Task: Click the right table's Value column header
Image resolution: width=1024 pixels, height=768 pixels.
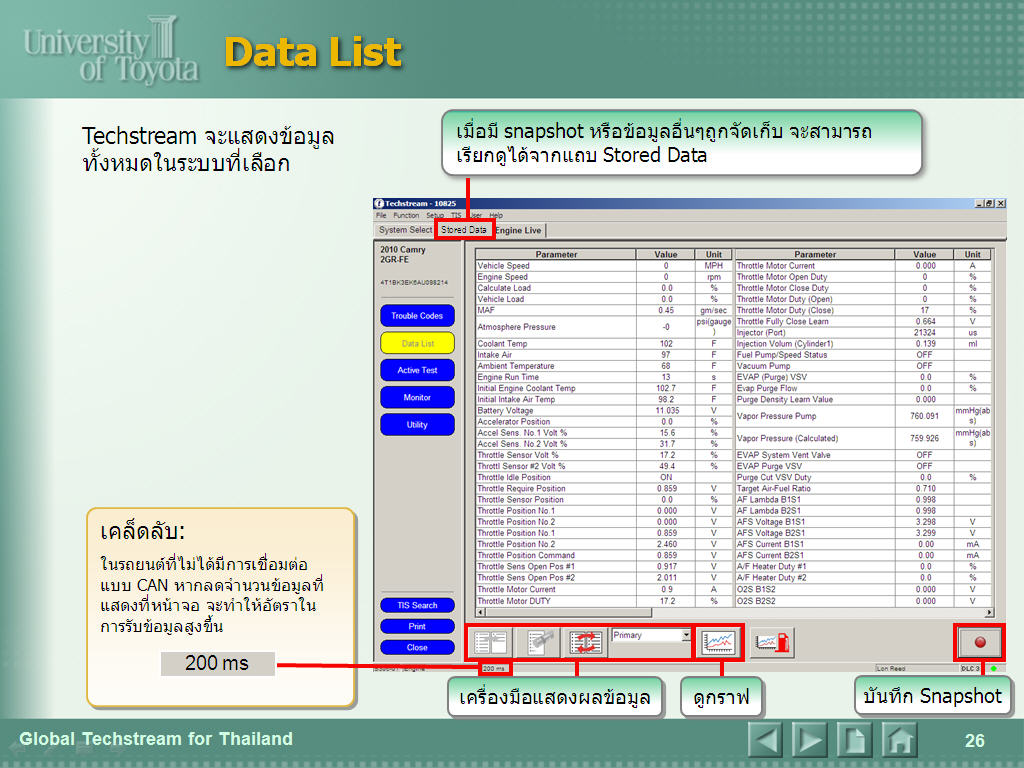Action: [x=924, y=254]
